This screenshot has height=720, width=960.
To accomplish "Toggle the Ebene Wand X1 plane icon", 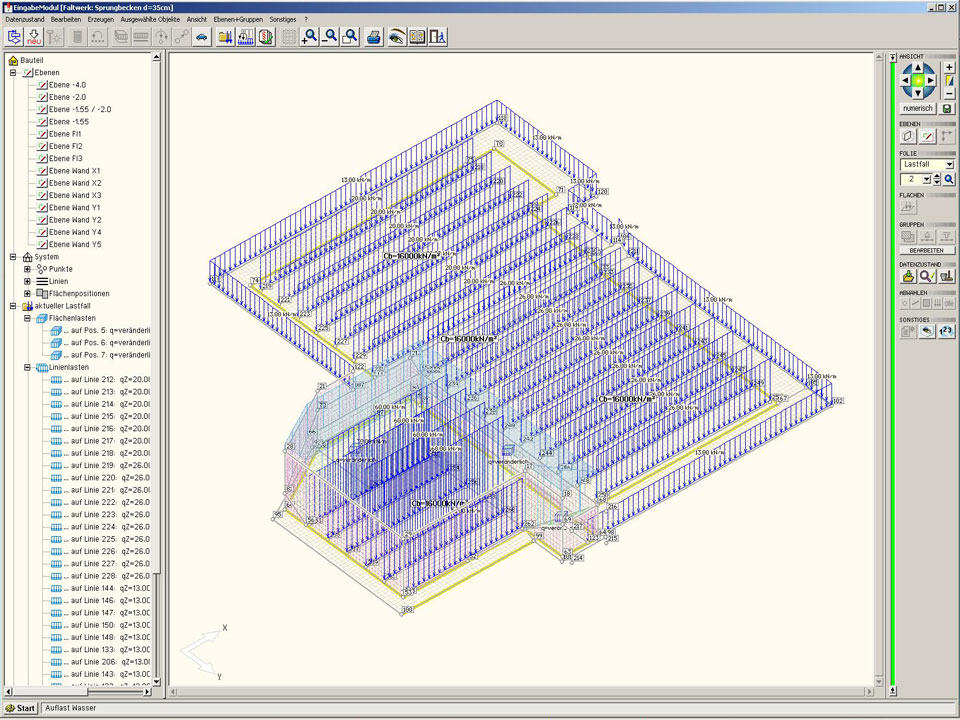I will (42, 171).
